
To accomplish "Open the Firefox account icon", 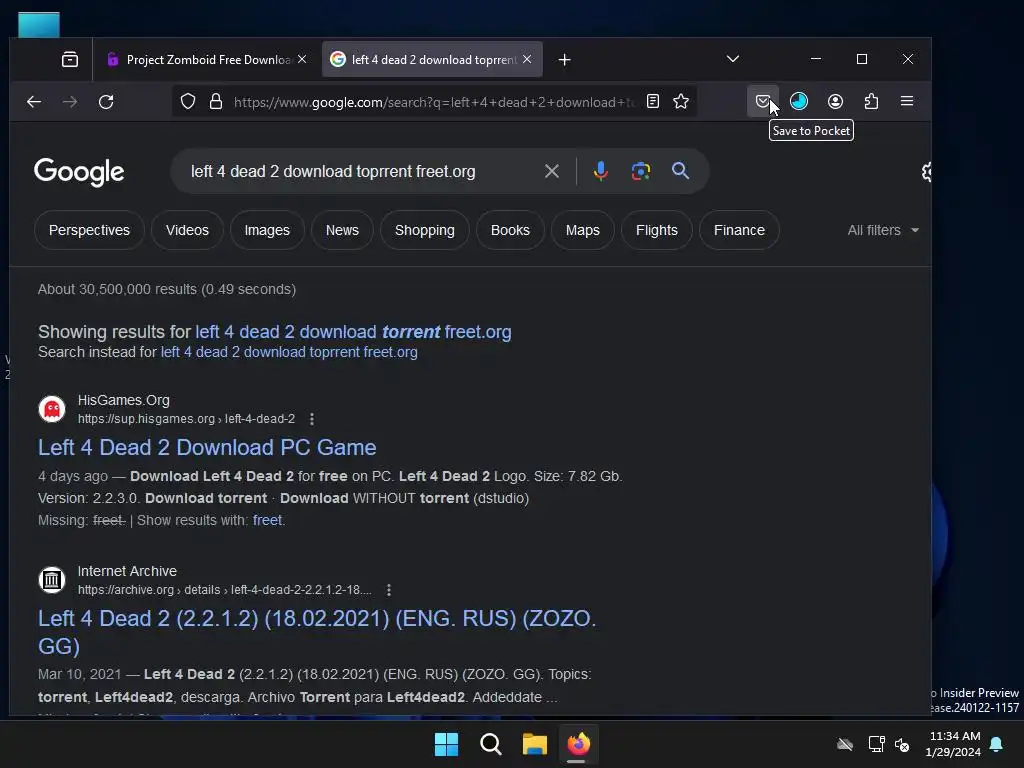I will pos(835,101).
